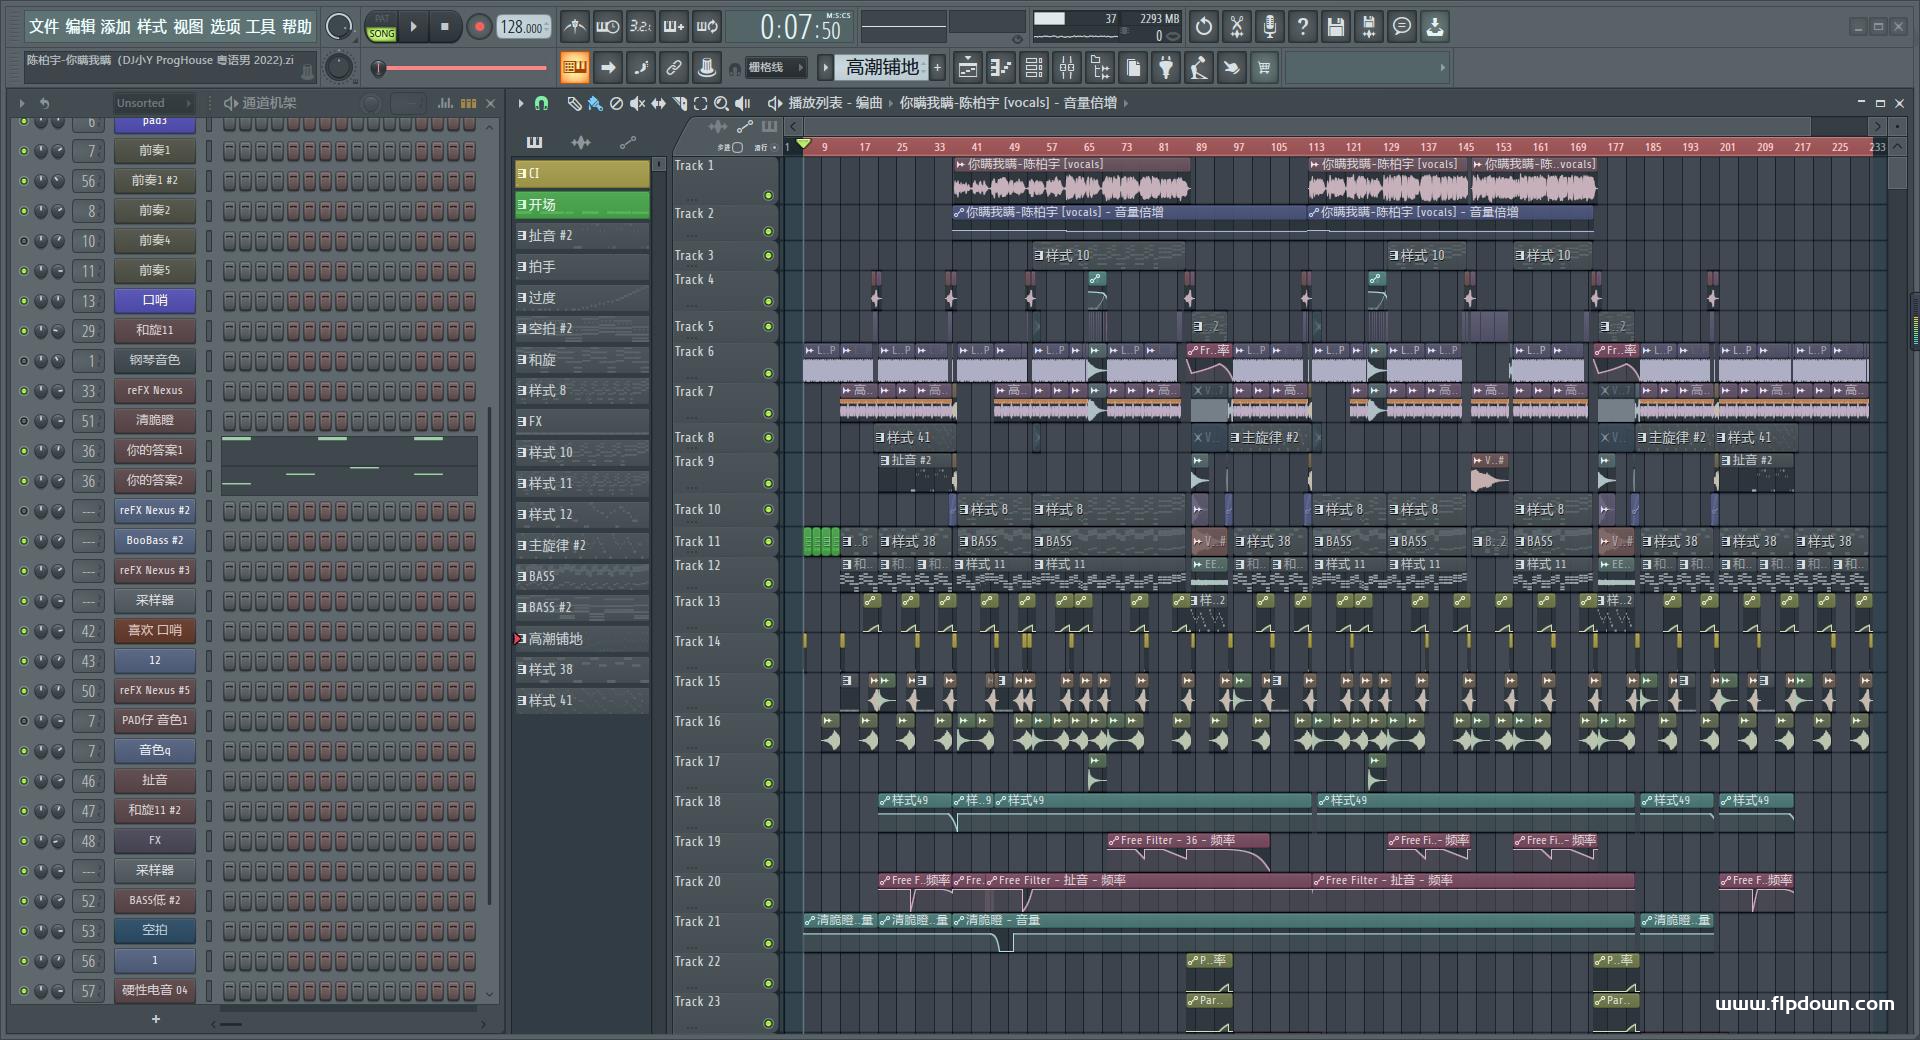1920x1040 pixels.
Task: Toggle mute LED for BooBass #2 channel
Action: 24,541
